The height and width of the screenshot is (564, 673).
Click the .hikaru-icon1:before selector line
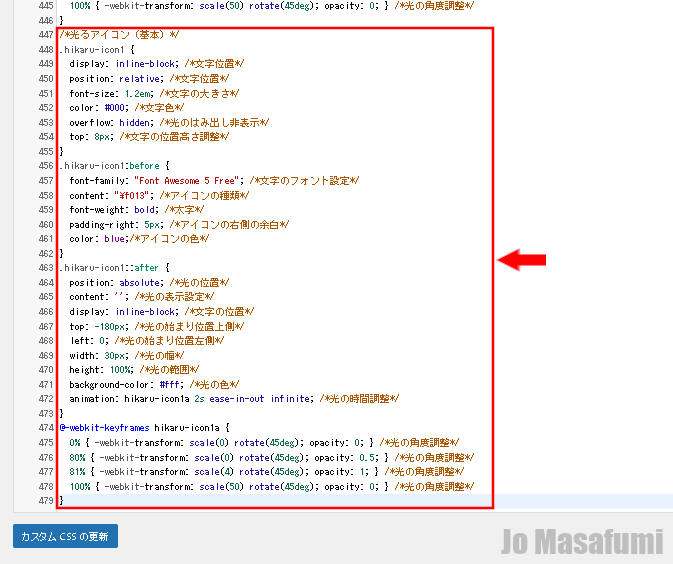[115, 166]
